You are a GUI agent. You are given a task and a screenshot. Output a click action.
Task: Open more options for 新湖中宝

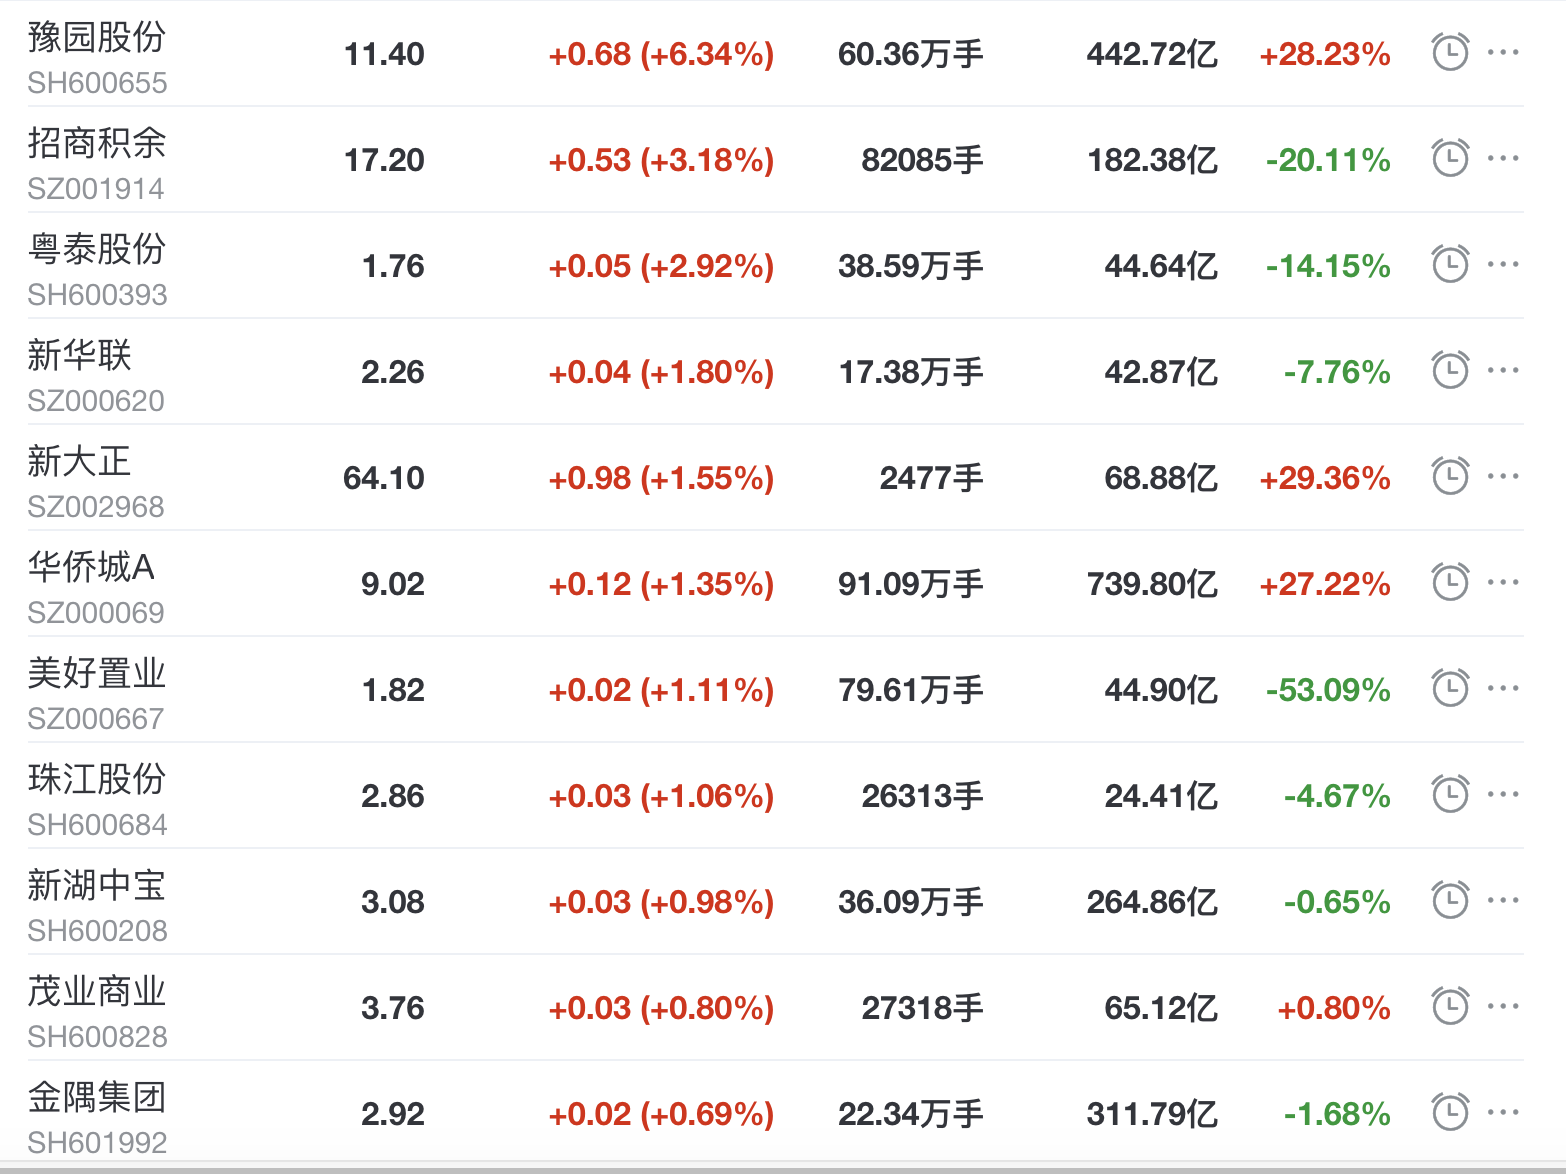coord(1503,900)
